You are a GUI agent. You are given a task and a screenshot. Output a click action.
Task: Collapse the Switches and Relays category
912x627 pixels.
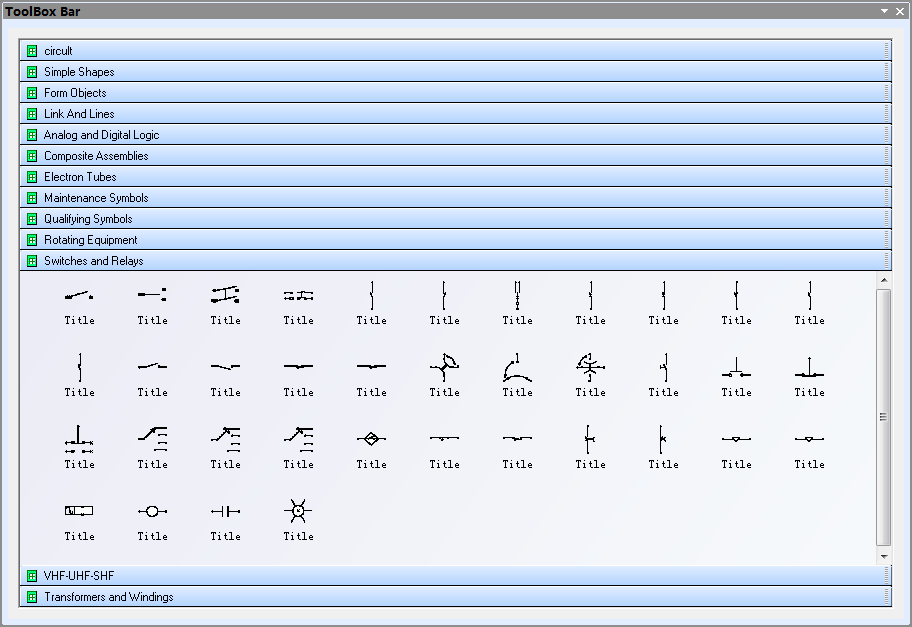tap(93, 261)
